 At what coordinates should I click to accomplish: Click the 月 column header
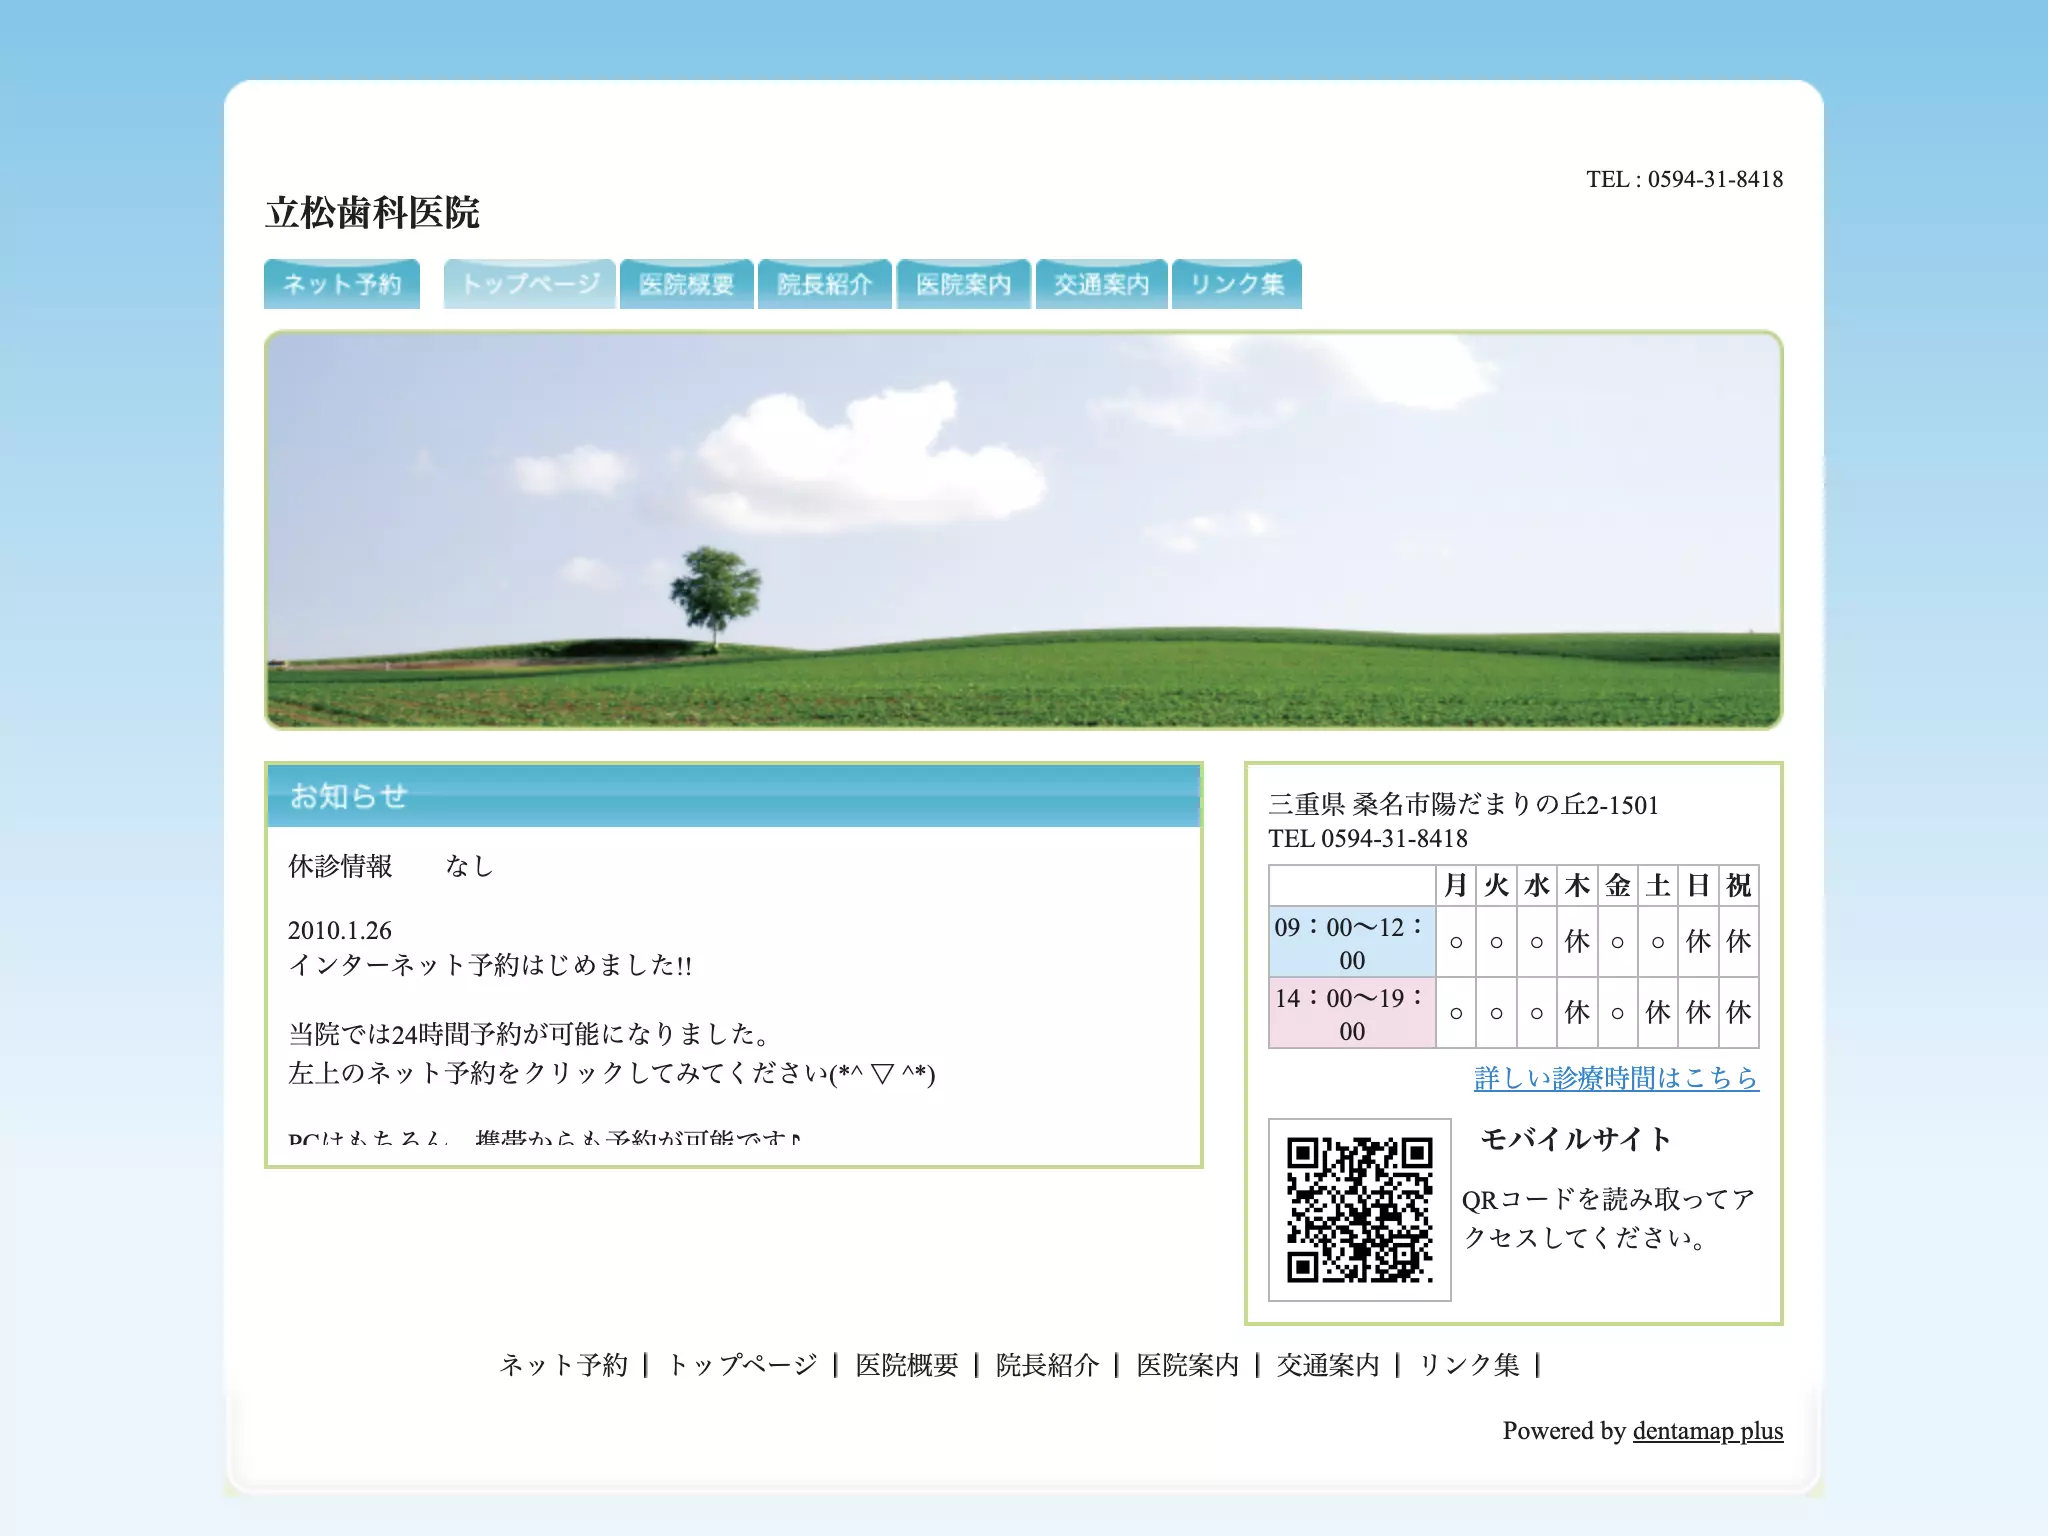click(1456, 886)
